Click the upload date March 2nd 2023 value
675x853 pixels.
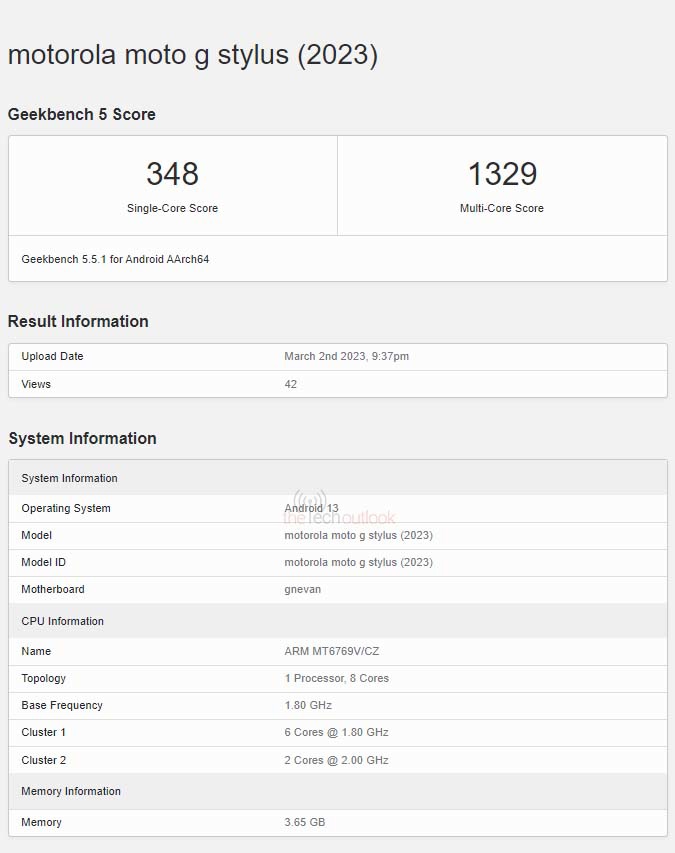[346, 356]
